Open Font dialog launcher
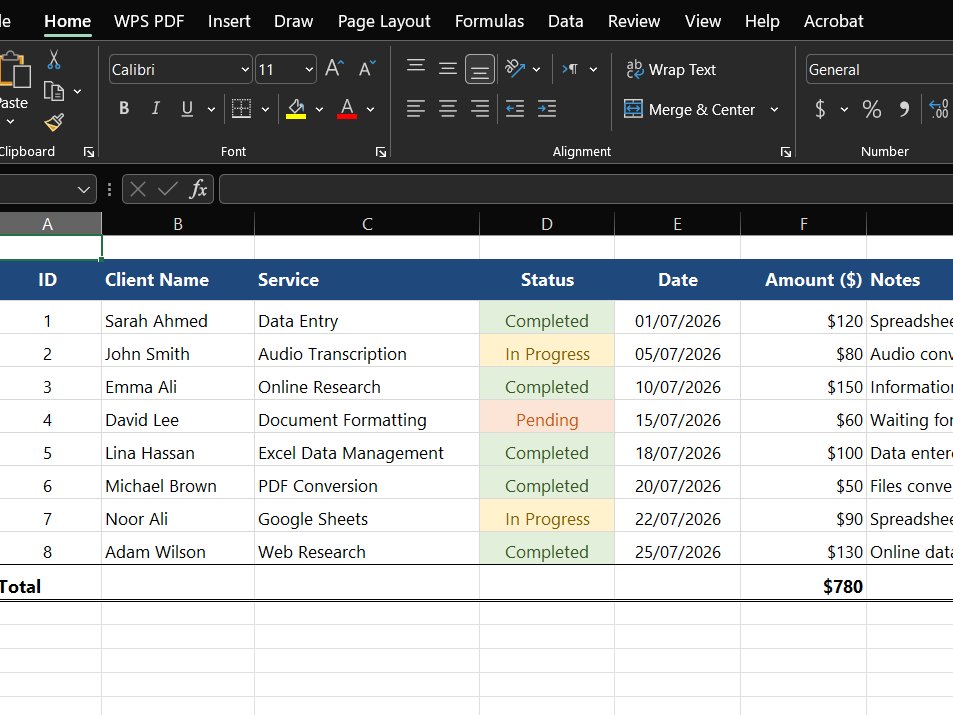 381,152
